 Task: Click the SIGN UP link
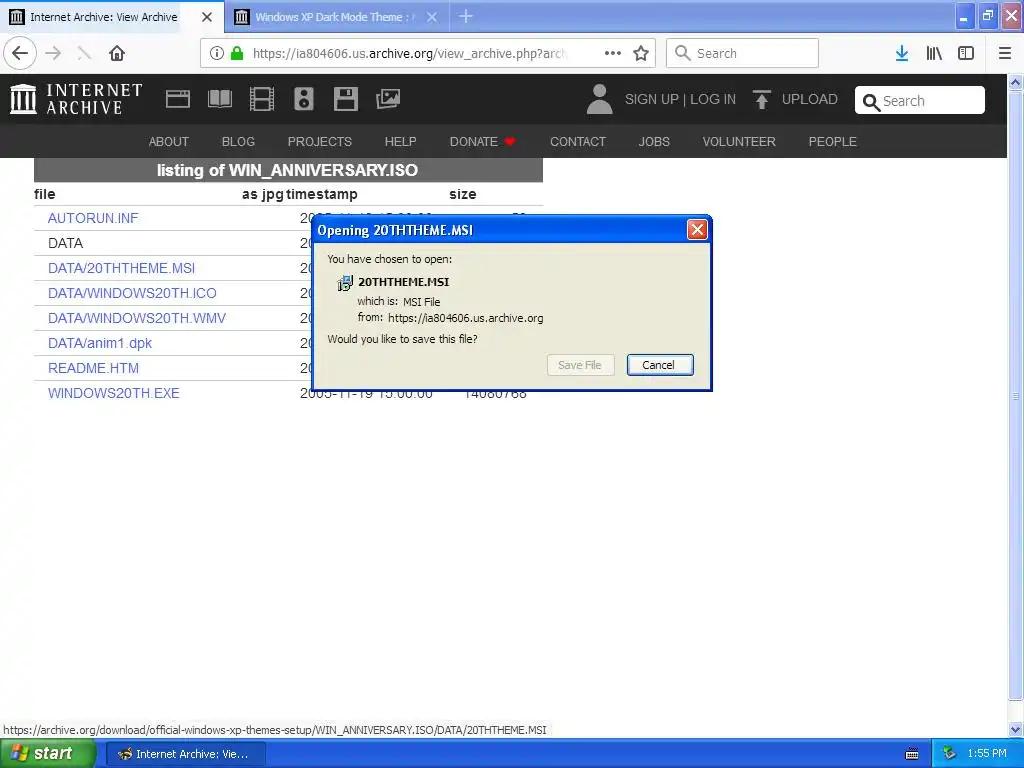click(652, 99)
